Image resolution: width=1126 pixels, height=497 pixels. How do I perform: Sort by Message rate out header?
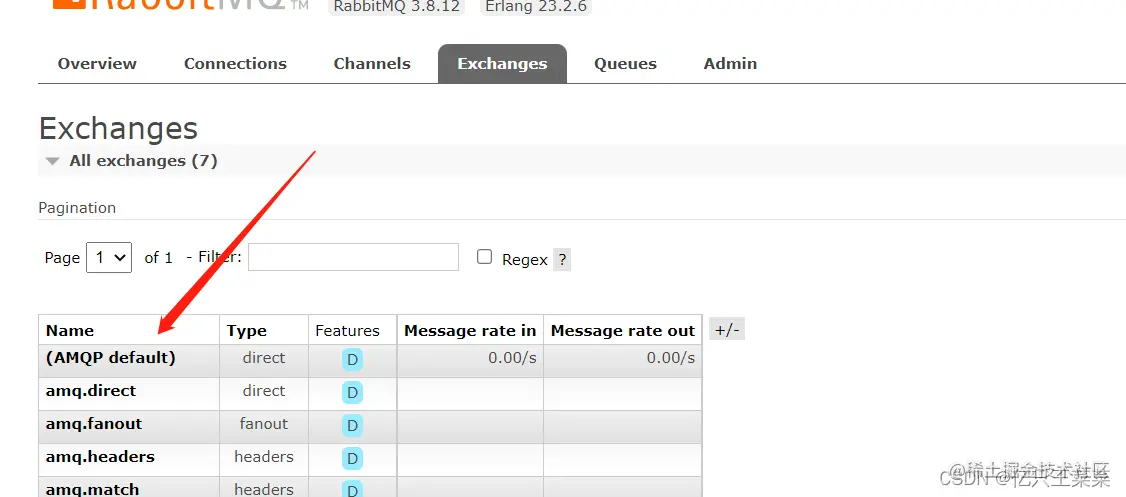tap(623, 330)
